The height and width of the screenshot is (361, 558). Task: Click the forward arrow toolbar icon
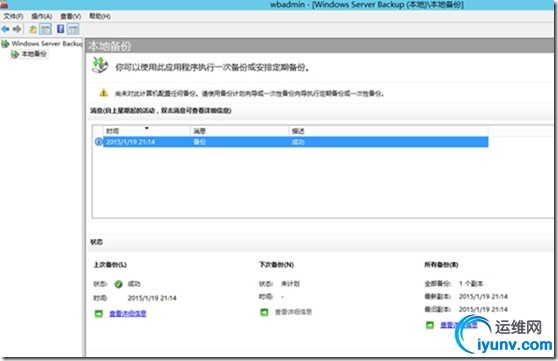coord(17,29)
